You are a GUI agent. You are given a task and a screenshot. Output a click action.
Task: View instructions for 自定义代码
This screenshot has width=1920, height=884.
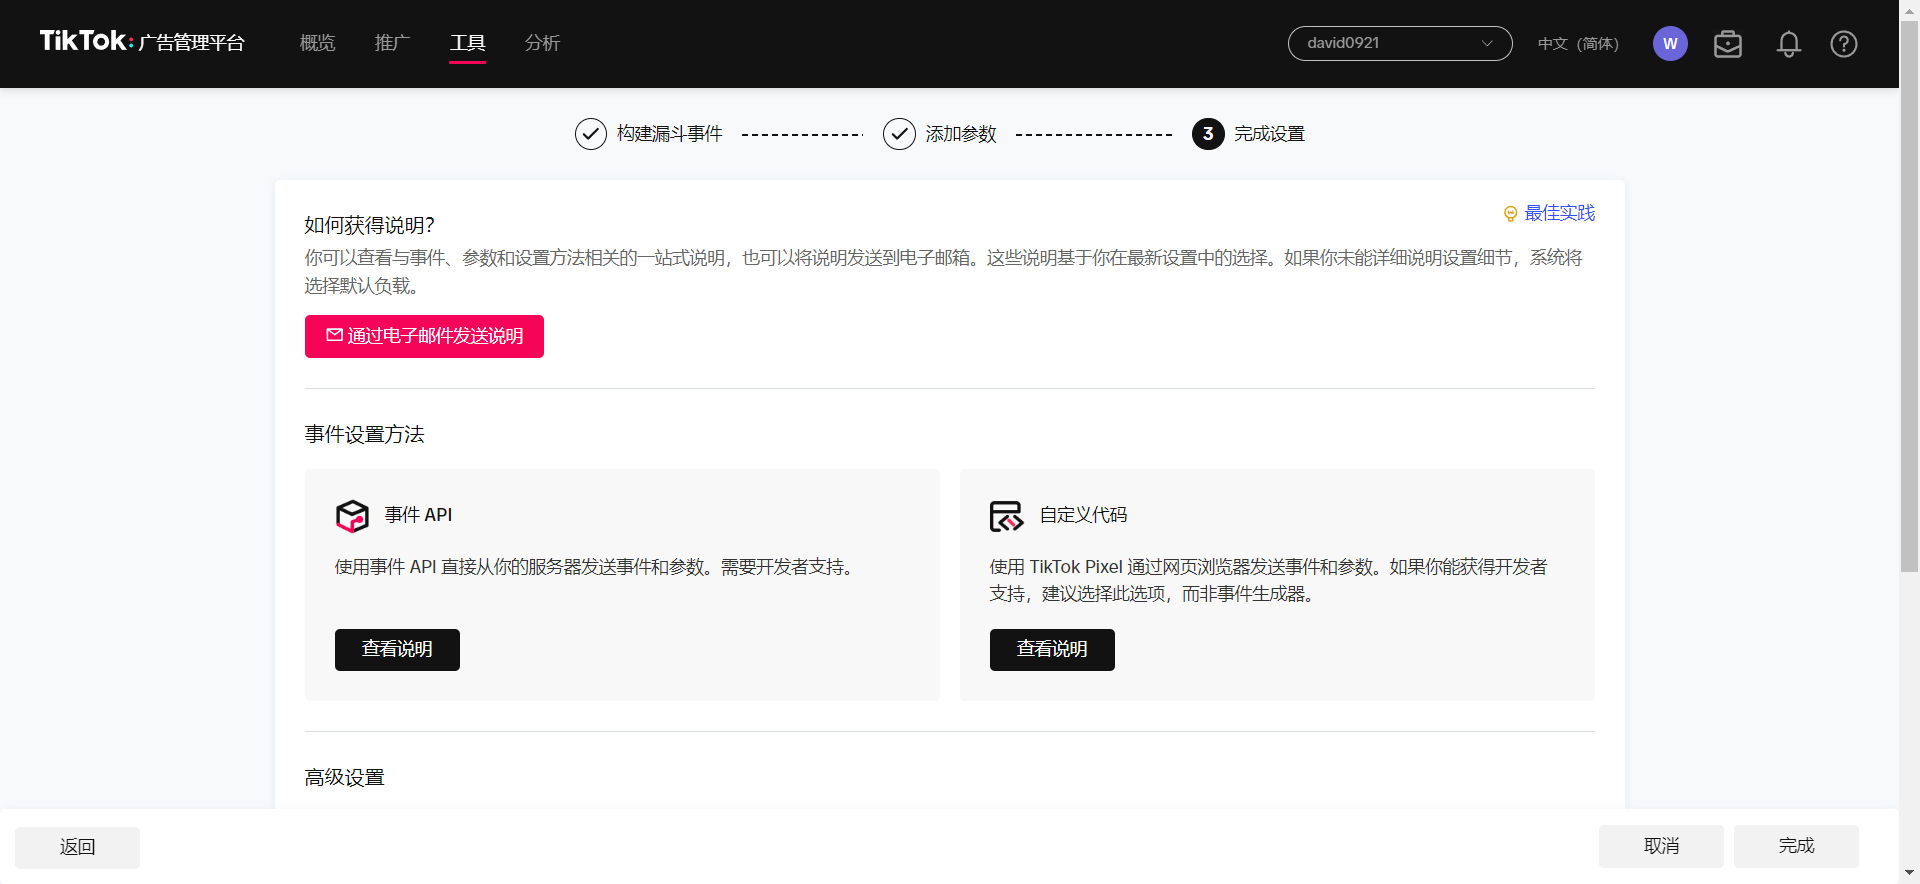point(1052,650)
